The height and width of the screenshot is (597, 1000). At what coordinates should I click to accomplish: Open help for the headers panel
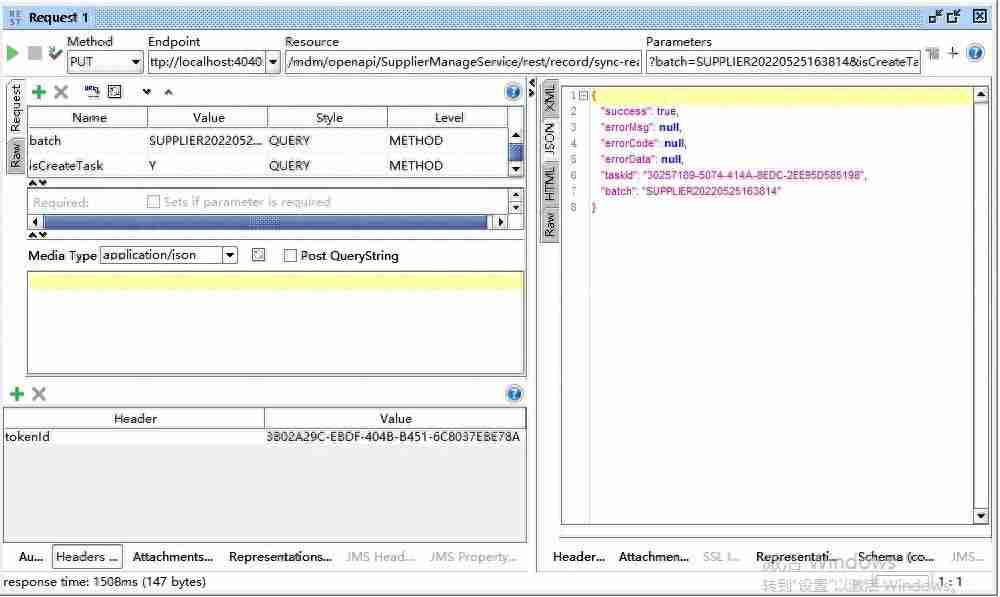pyautogui.click(x=514, y=394)
